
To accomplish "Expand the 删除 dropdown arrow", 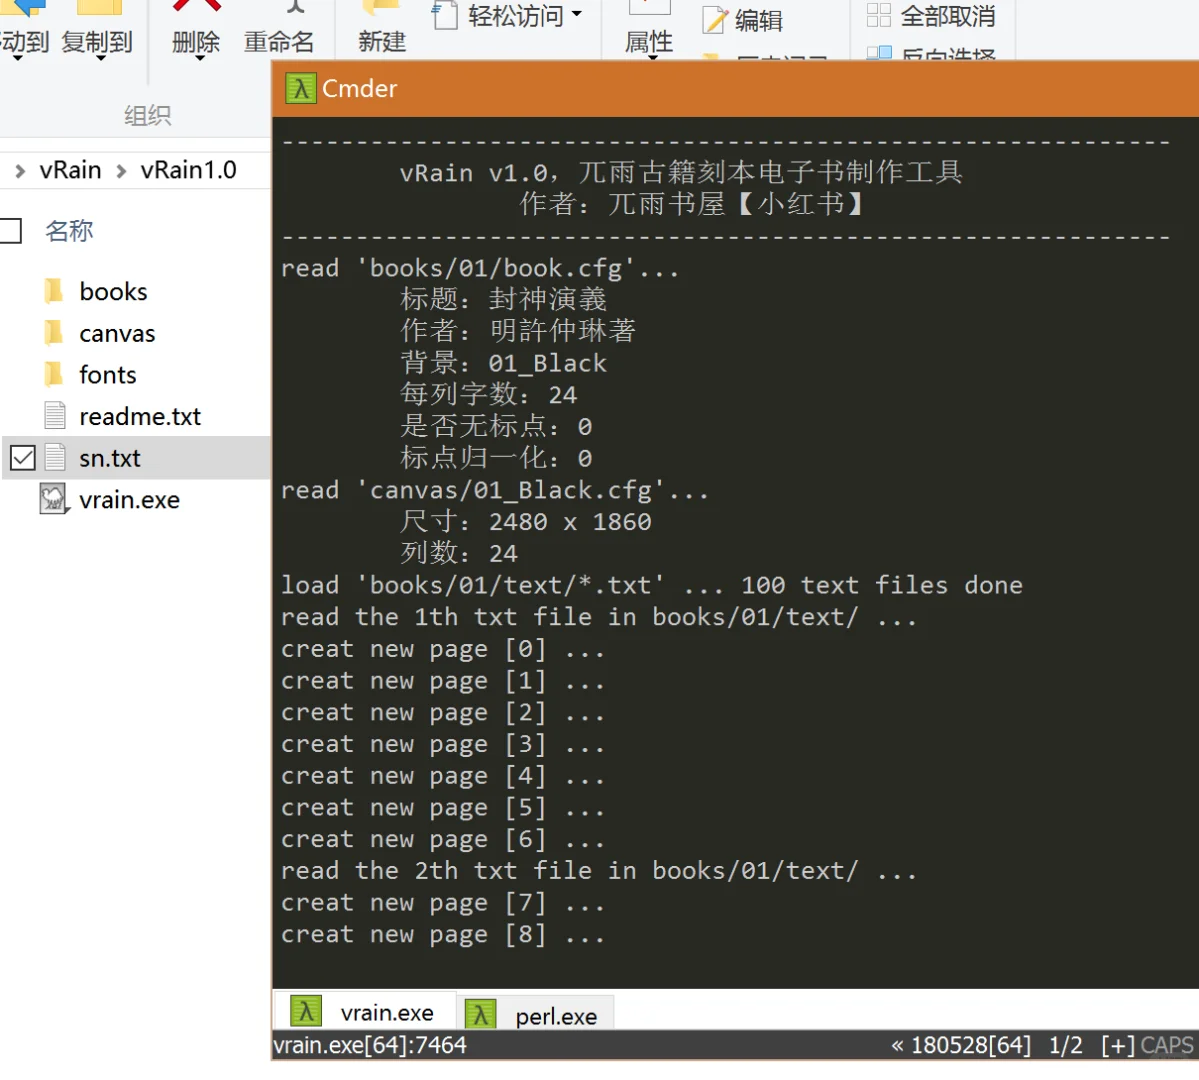I will pyautogui.click(x=199, y=57).
